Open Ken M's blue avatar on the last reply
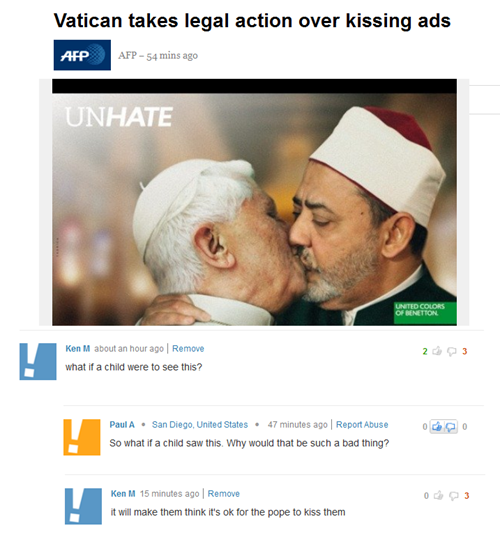Screen dimensions: 500x542 [83, 506]
